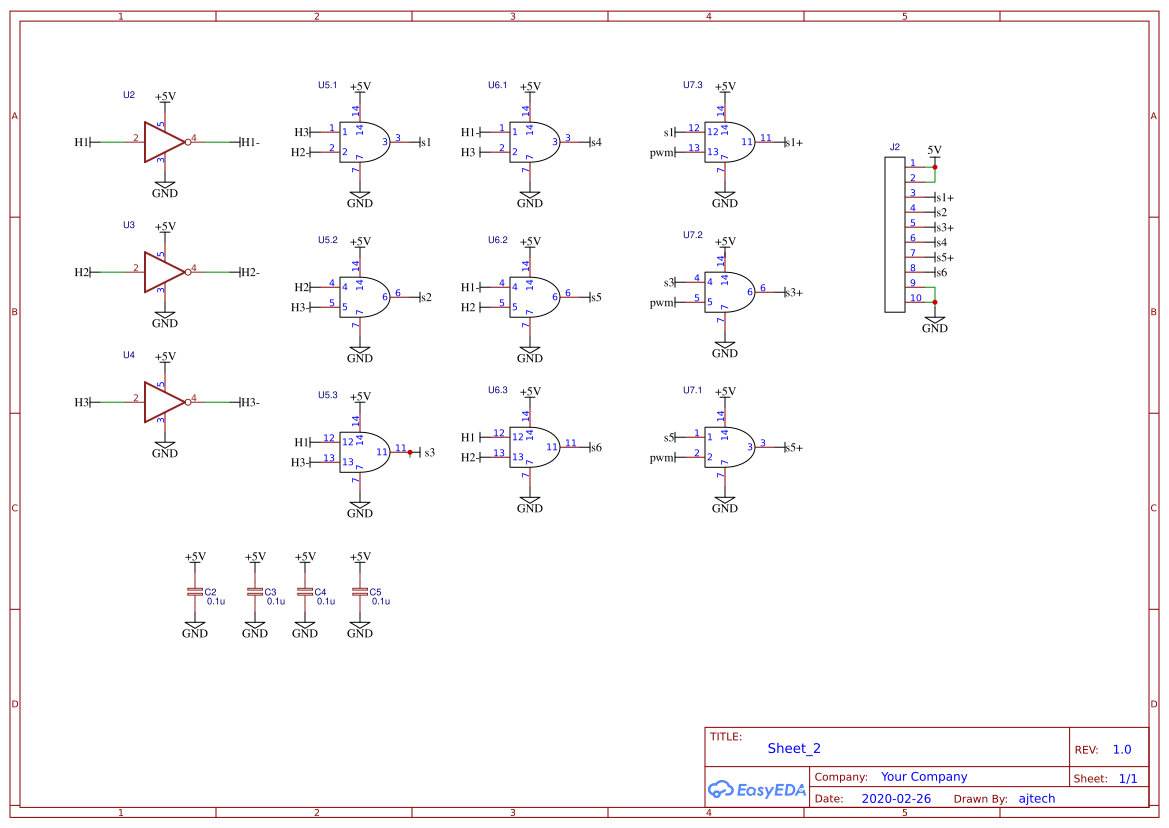Select AND gate U6.2
1169x828 pixels.
pyautogui.click(x=533, y=296)
